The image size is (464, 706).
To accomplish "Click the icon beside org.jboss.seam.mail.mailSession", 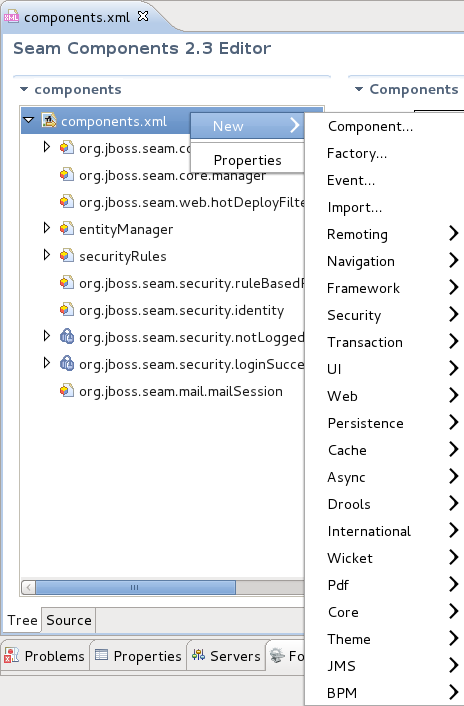I will click(x=67, y=390).
